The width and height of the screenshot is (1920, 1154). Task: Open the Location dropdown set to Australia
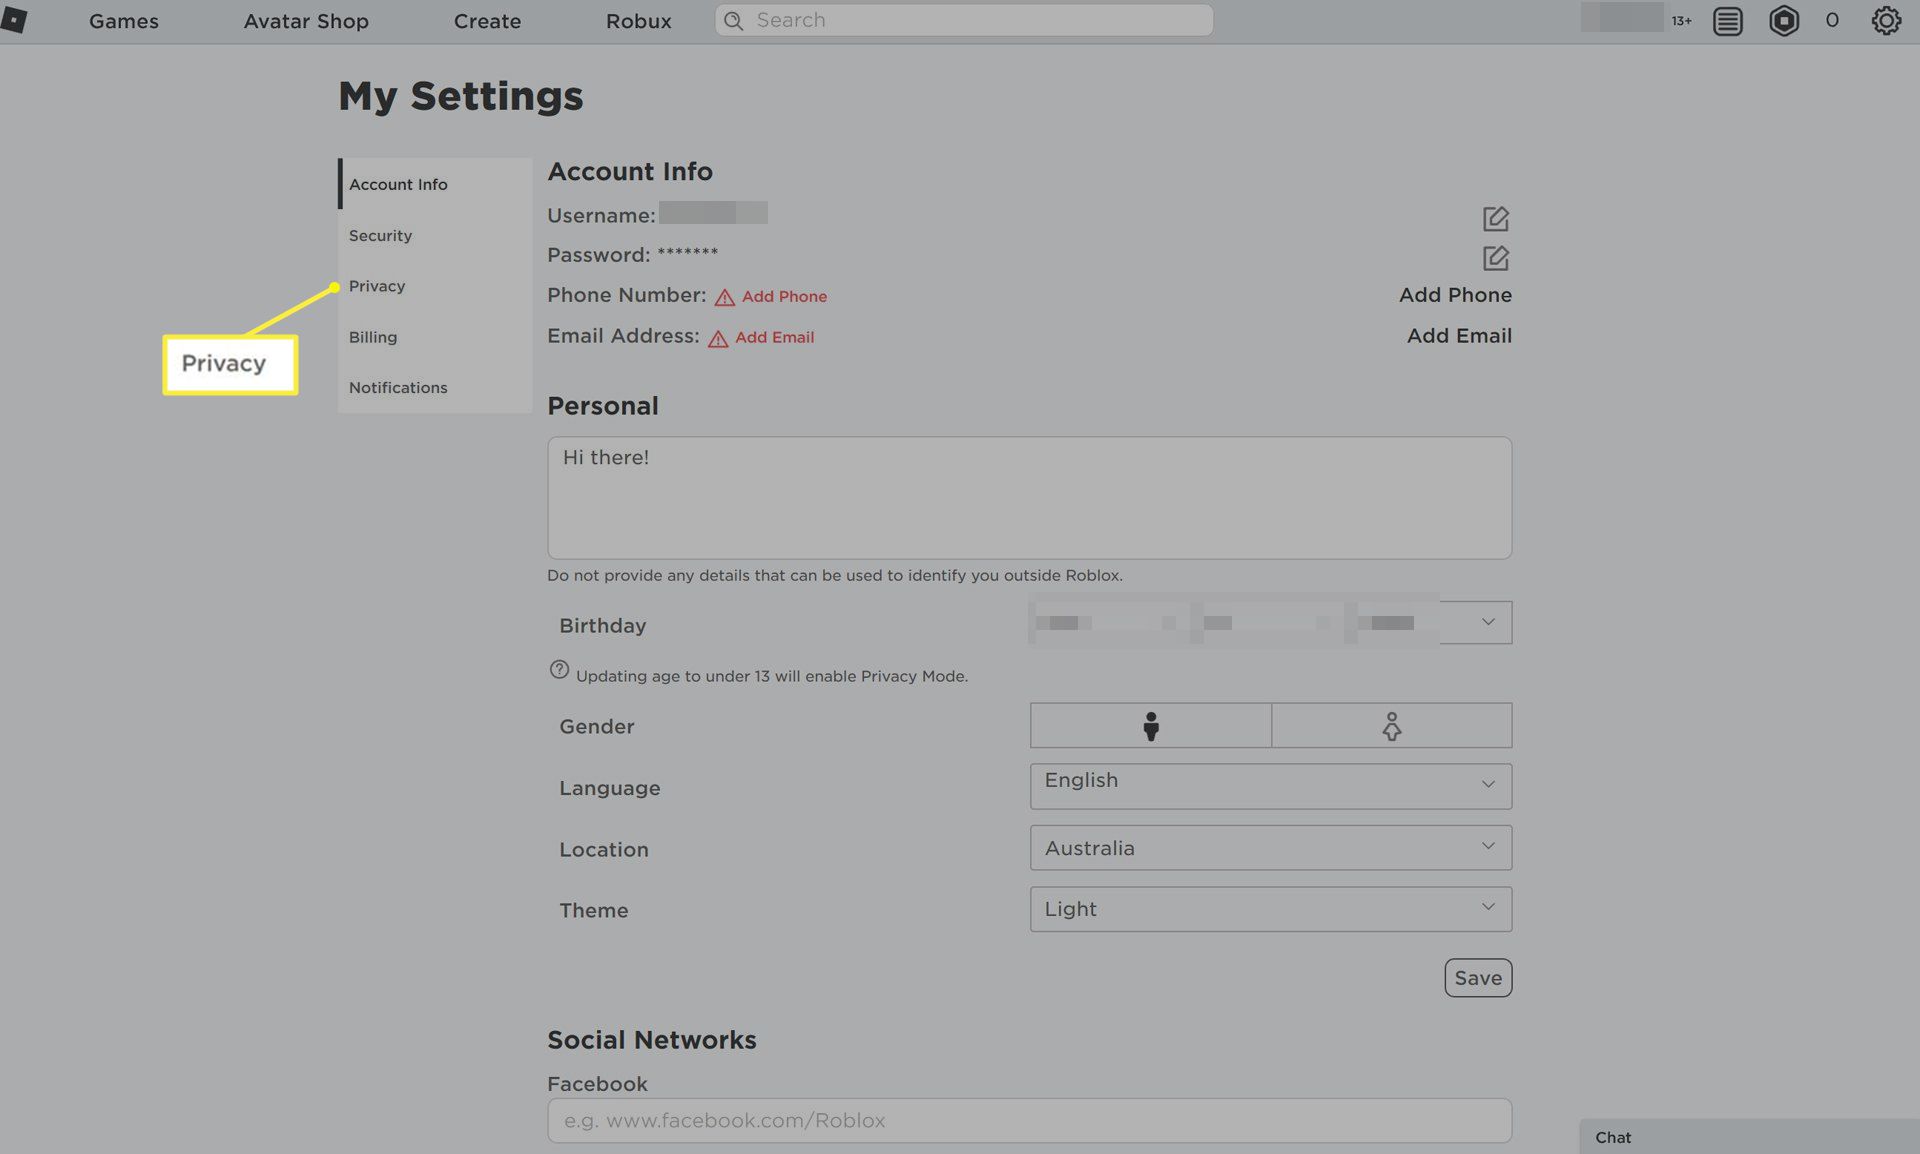pos(1270,847)
